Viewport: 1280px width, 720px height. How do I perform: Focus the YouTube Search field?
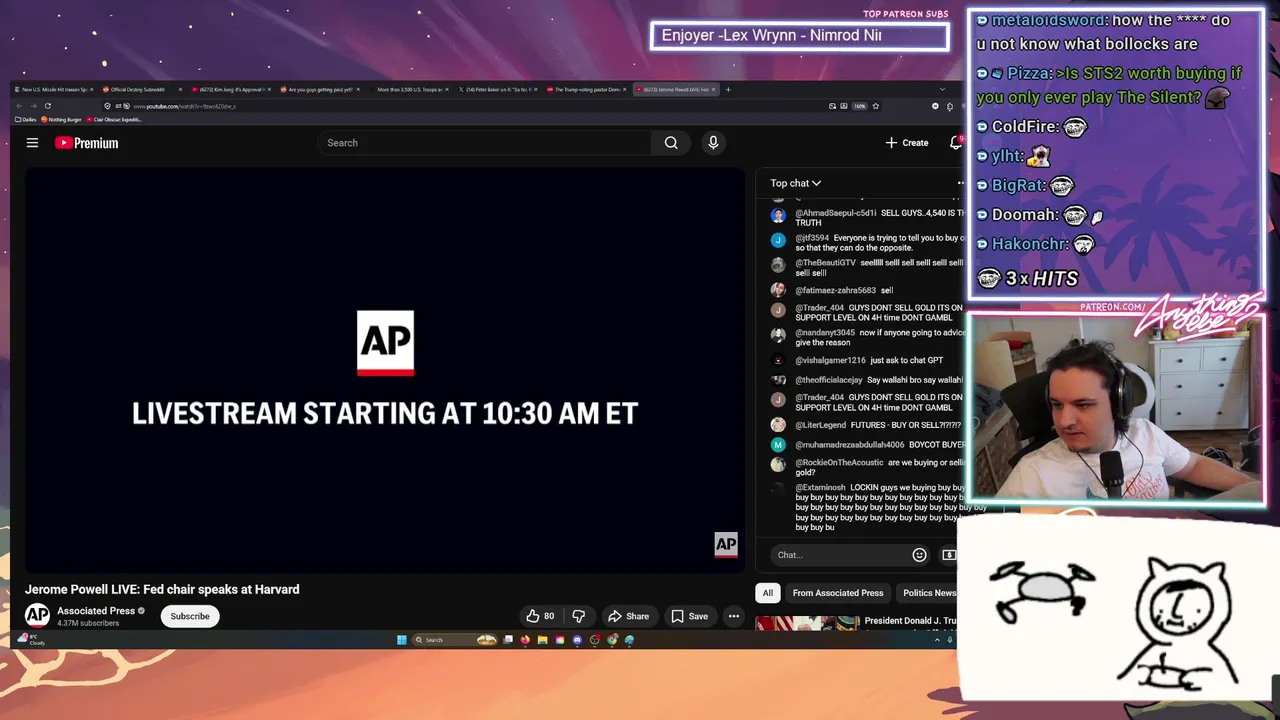tap(485, 143)
